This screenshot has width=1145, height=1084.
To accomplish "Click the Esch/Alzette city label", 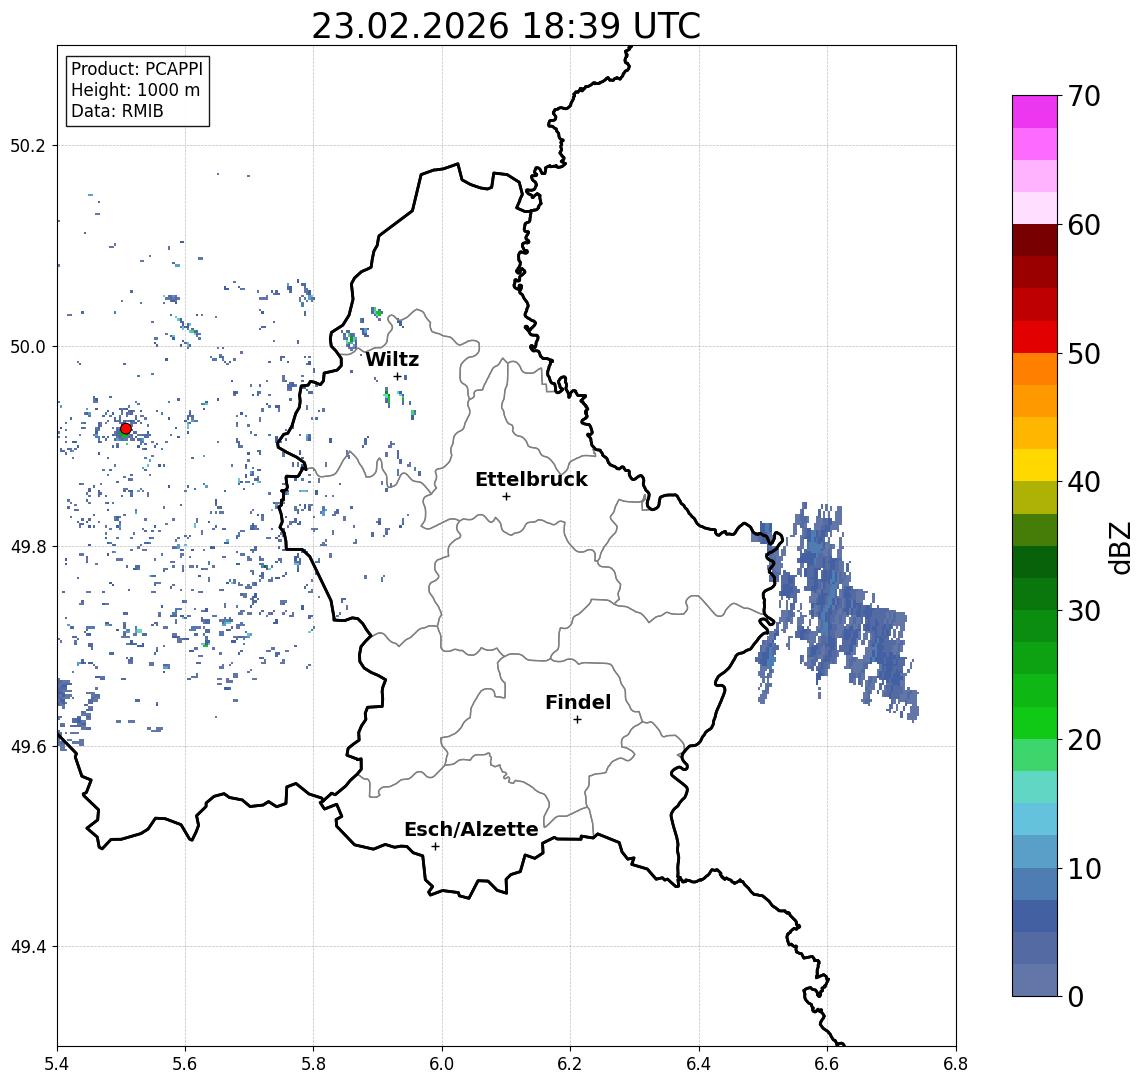I will pyautogui.click(x=471, y=829).
